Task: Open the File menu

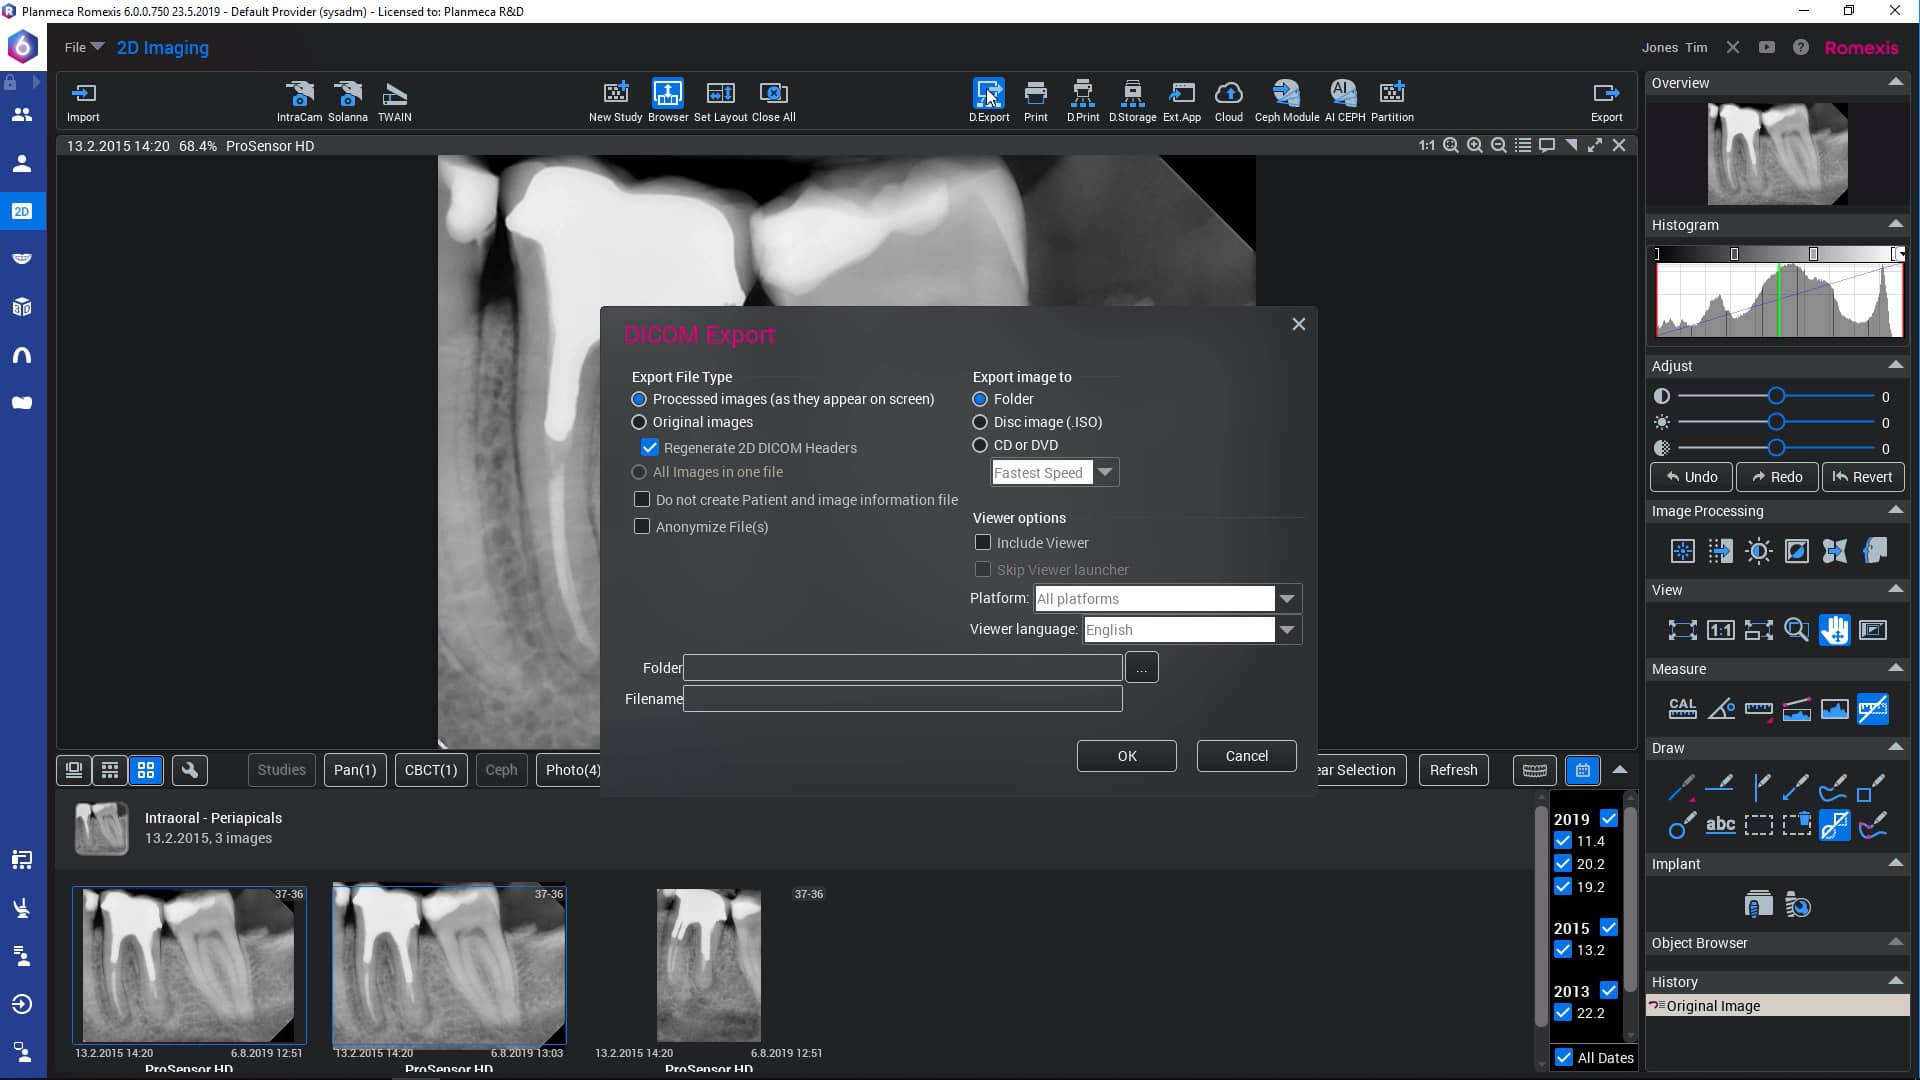Action: tap(82, 47)
